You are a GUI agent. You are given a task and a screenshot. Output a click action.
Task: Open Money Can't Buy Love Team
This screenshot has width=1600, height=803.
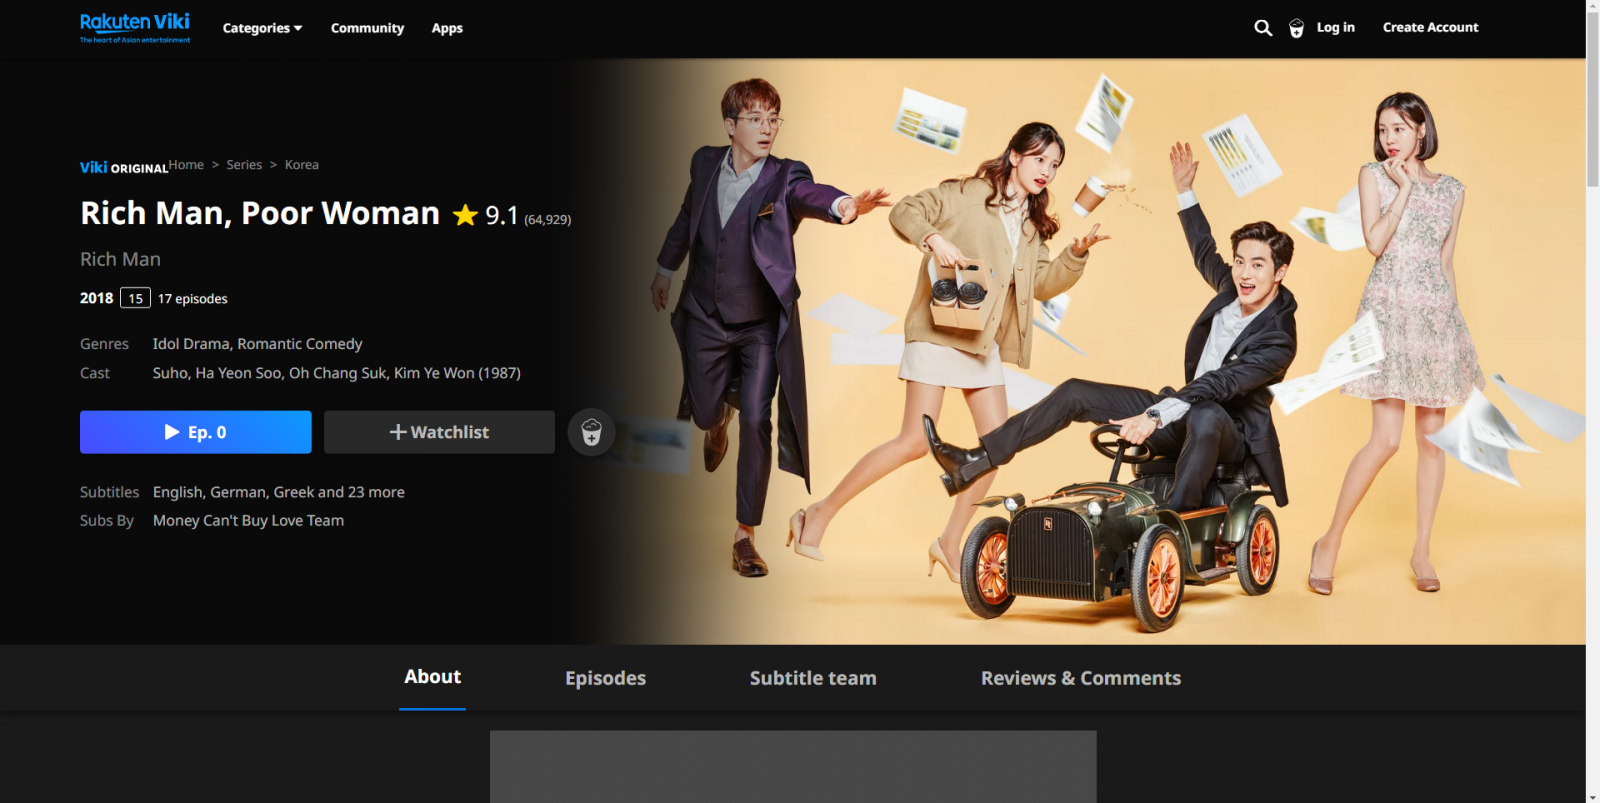[248, 520]
